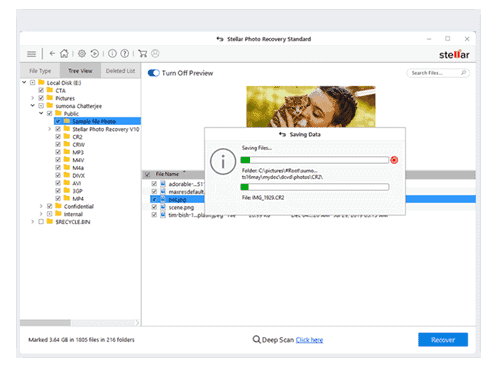This screenshot has width=494, height=371.
Task: Expand Stellar Photo Recovery V10 node
Action: pyautogui.click(x=50, y=129)
